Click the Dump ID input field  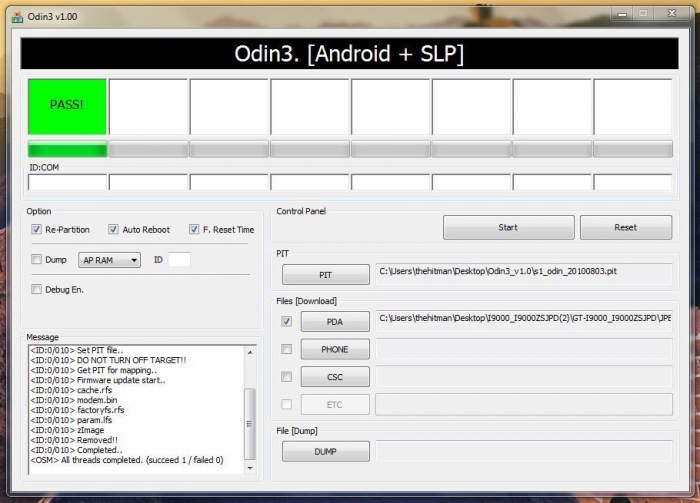pyautogui.click(x=179, y=260)
